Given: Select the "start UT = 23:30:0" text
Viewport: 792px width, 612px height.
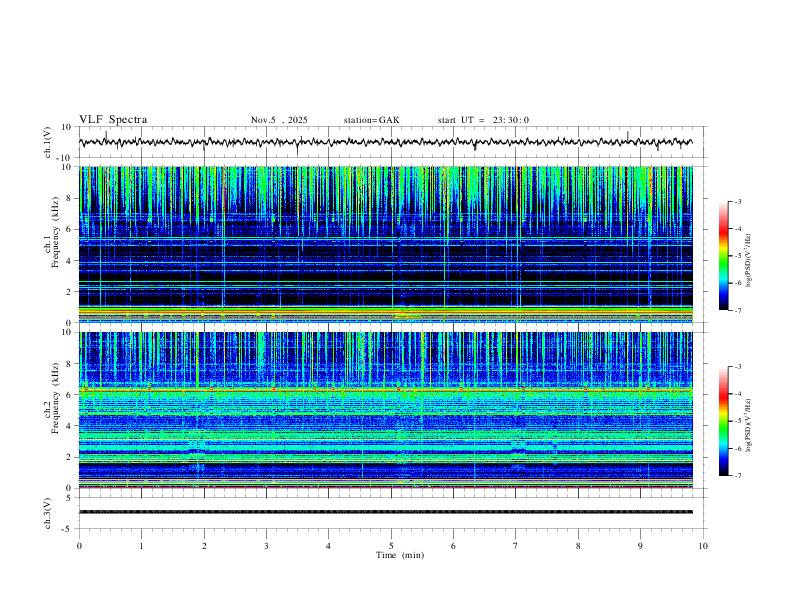Looking at the screenshot, I should [483, 120].
